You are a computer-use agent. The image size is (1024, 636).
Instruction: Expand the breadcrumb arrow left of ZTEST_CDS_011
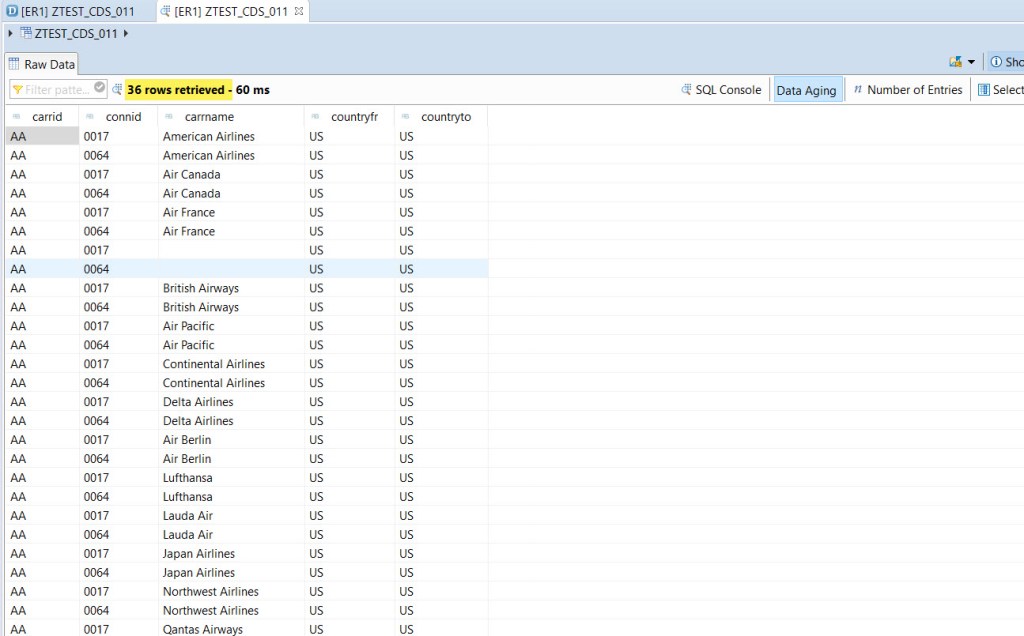click(8, 32)
